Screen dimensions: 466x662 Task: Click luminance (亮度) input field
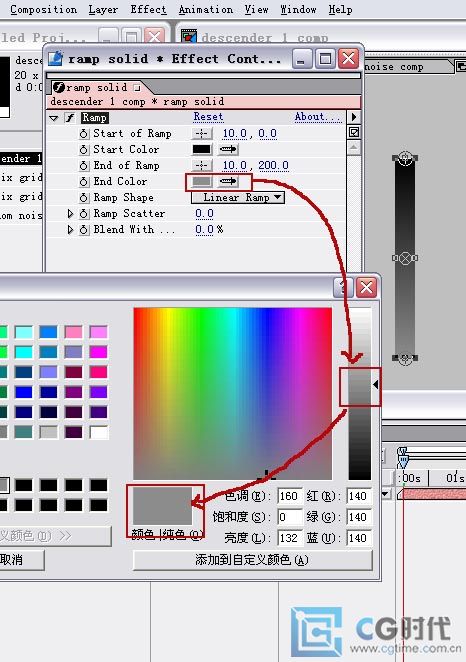(x=290, y=538)
